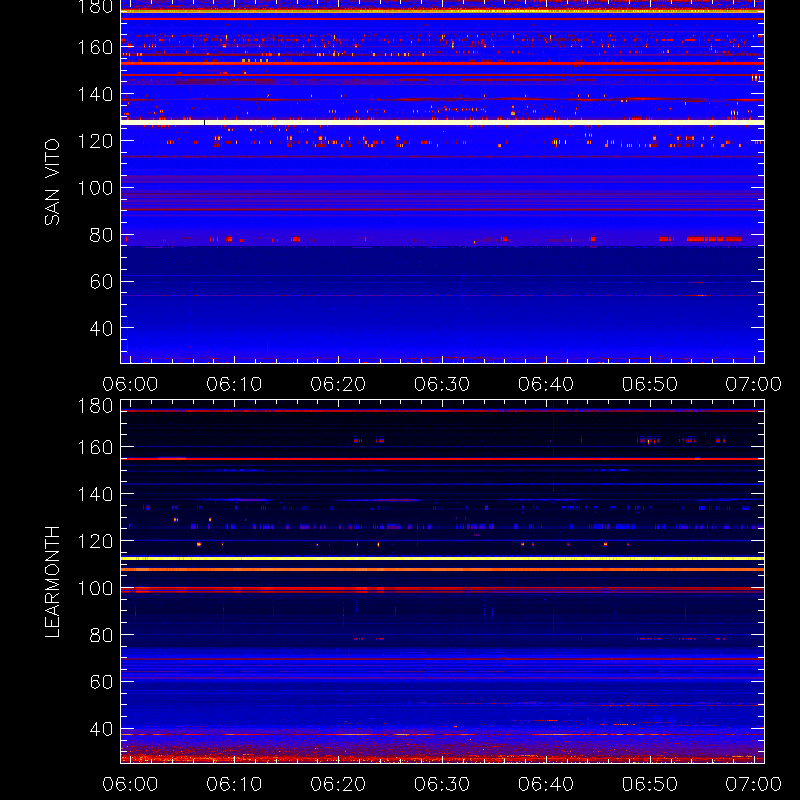Select the 40 frequency label on the San Vito plot

click(x=101, y=328)
